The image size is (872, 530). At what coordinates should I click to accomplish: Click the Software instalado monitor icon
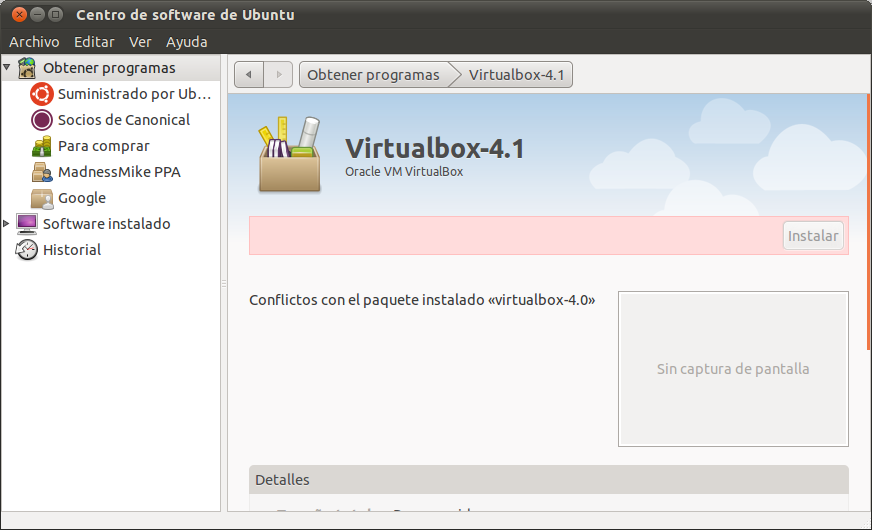(27, 224)
